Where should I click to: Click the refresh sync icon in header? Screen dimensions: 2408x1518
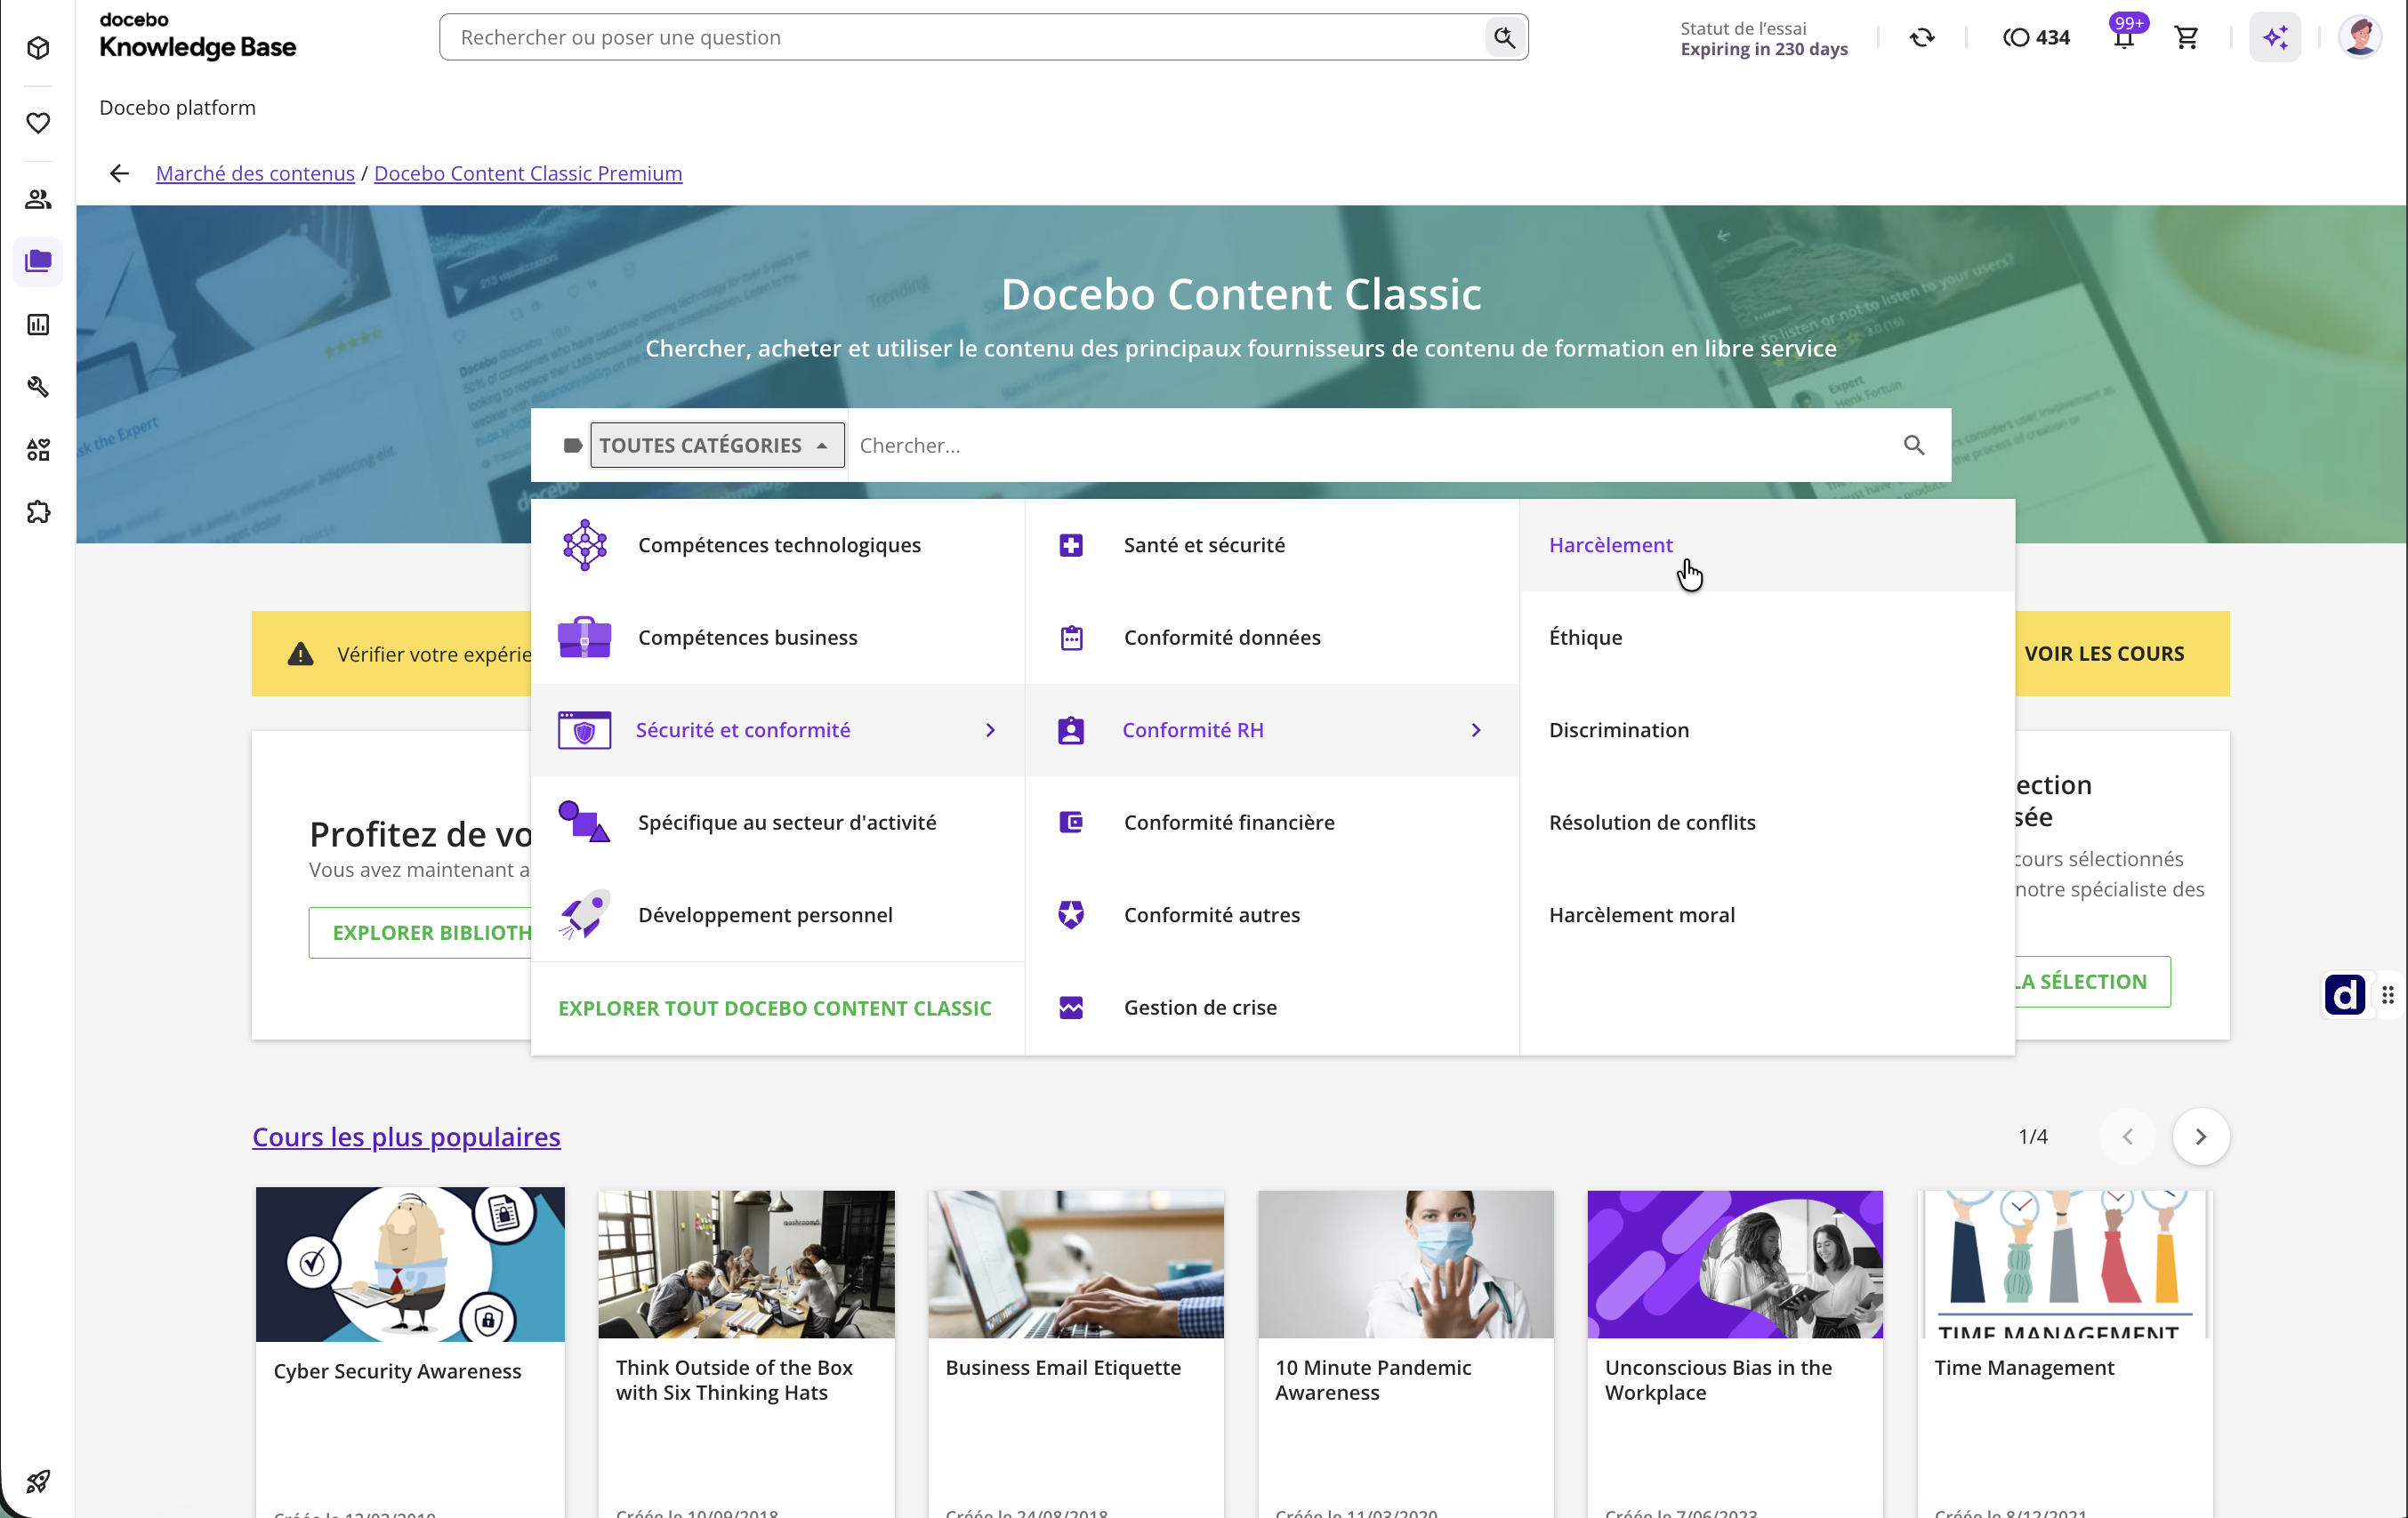(1922, 38)
